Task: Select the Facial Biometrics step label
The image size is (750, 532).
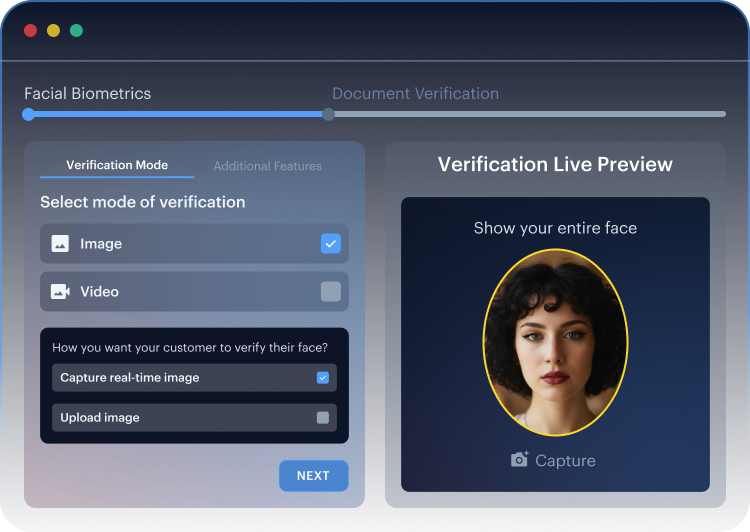Action: (x=88, y=93)
